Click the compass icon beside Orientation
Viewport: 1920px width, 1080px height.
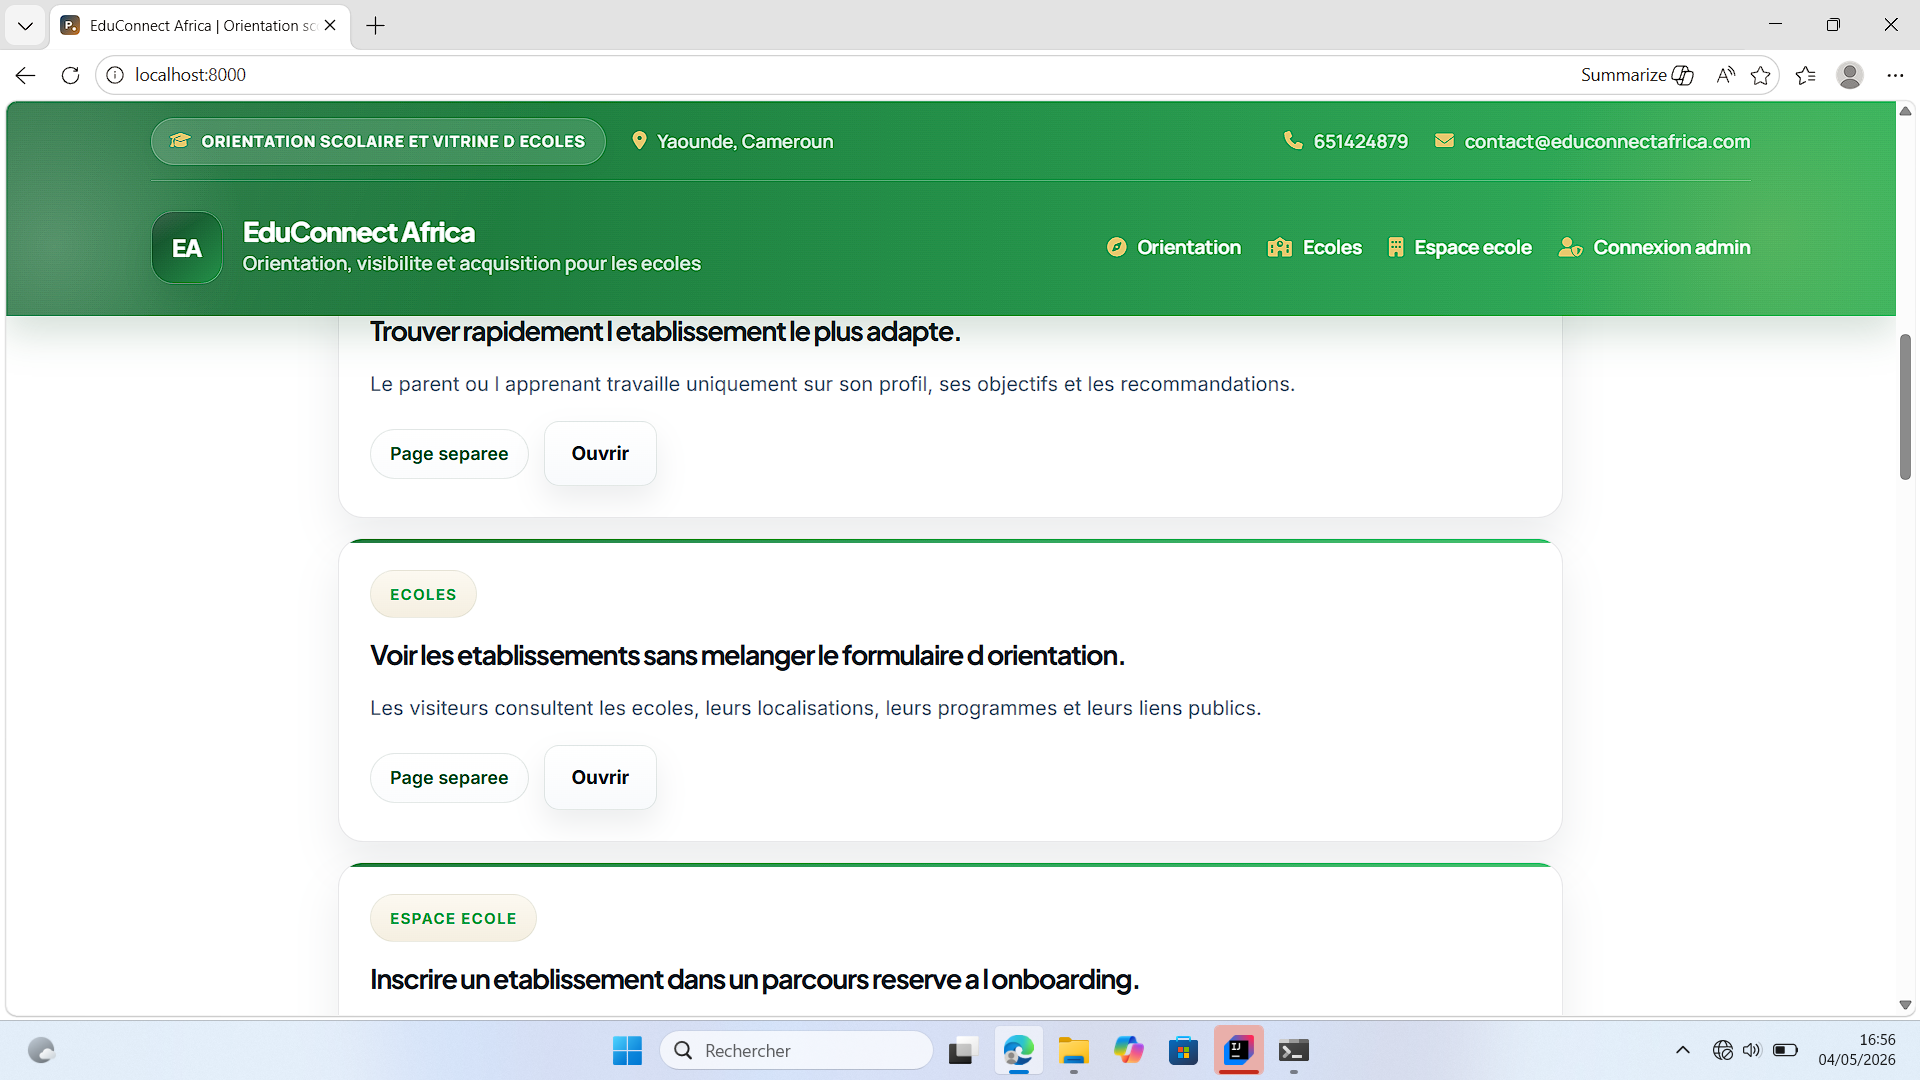click(1117, 247)
